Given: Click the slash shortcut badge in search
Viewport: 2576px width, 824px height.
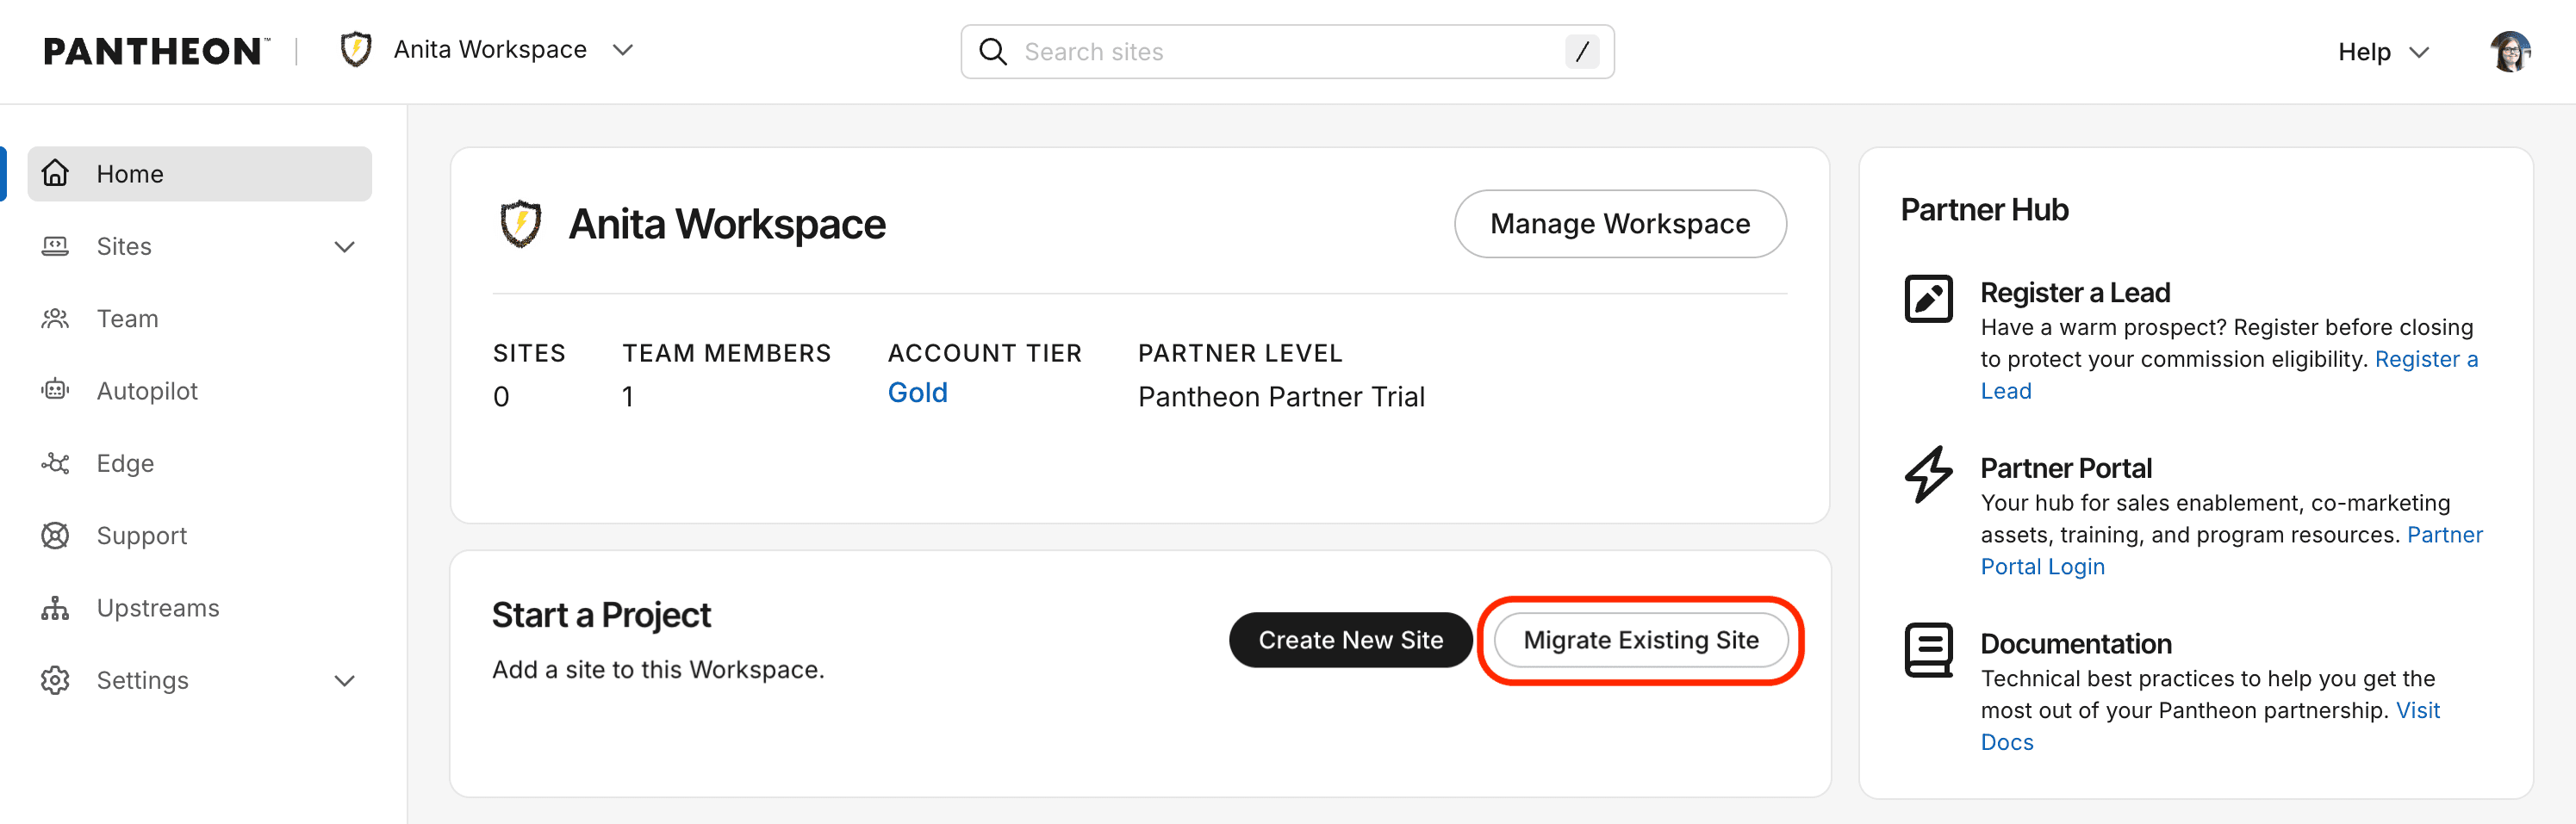Looking at the screenshot, I should coord(1582,52).
